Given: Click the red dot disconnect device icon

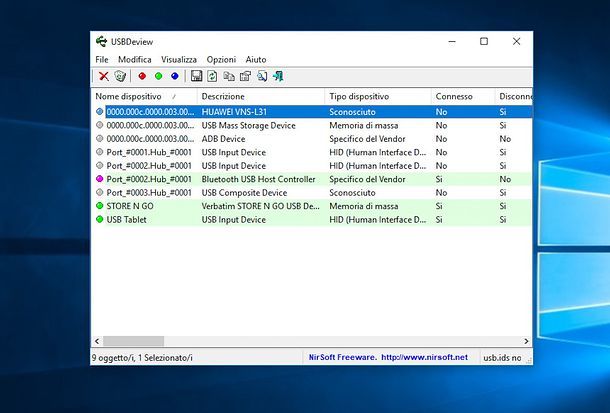Looking at the screenshot, I should 142,76.
